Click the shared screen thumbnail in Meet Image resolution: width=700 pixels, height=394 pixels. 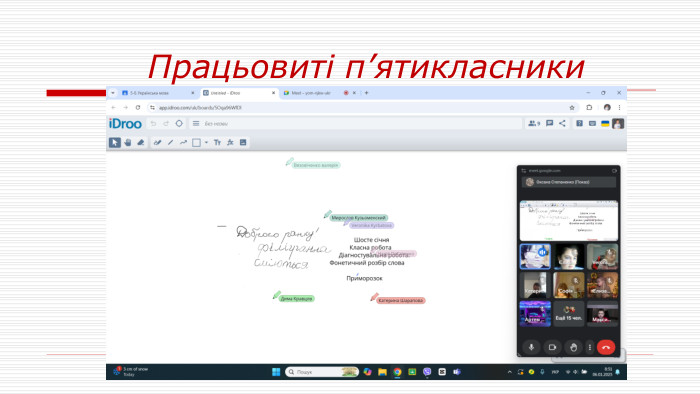(569, 220)
